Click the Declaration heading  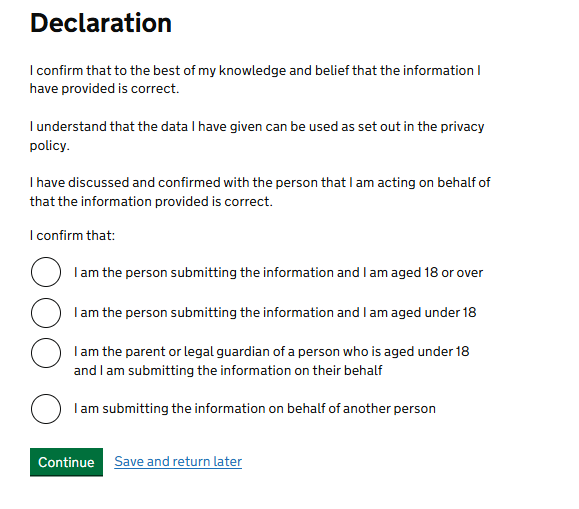coord(101,23)
